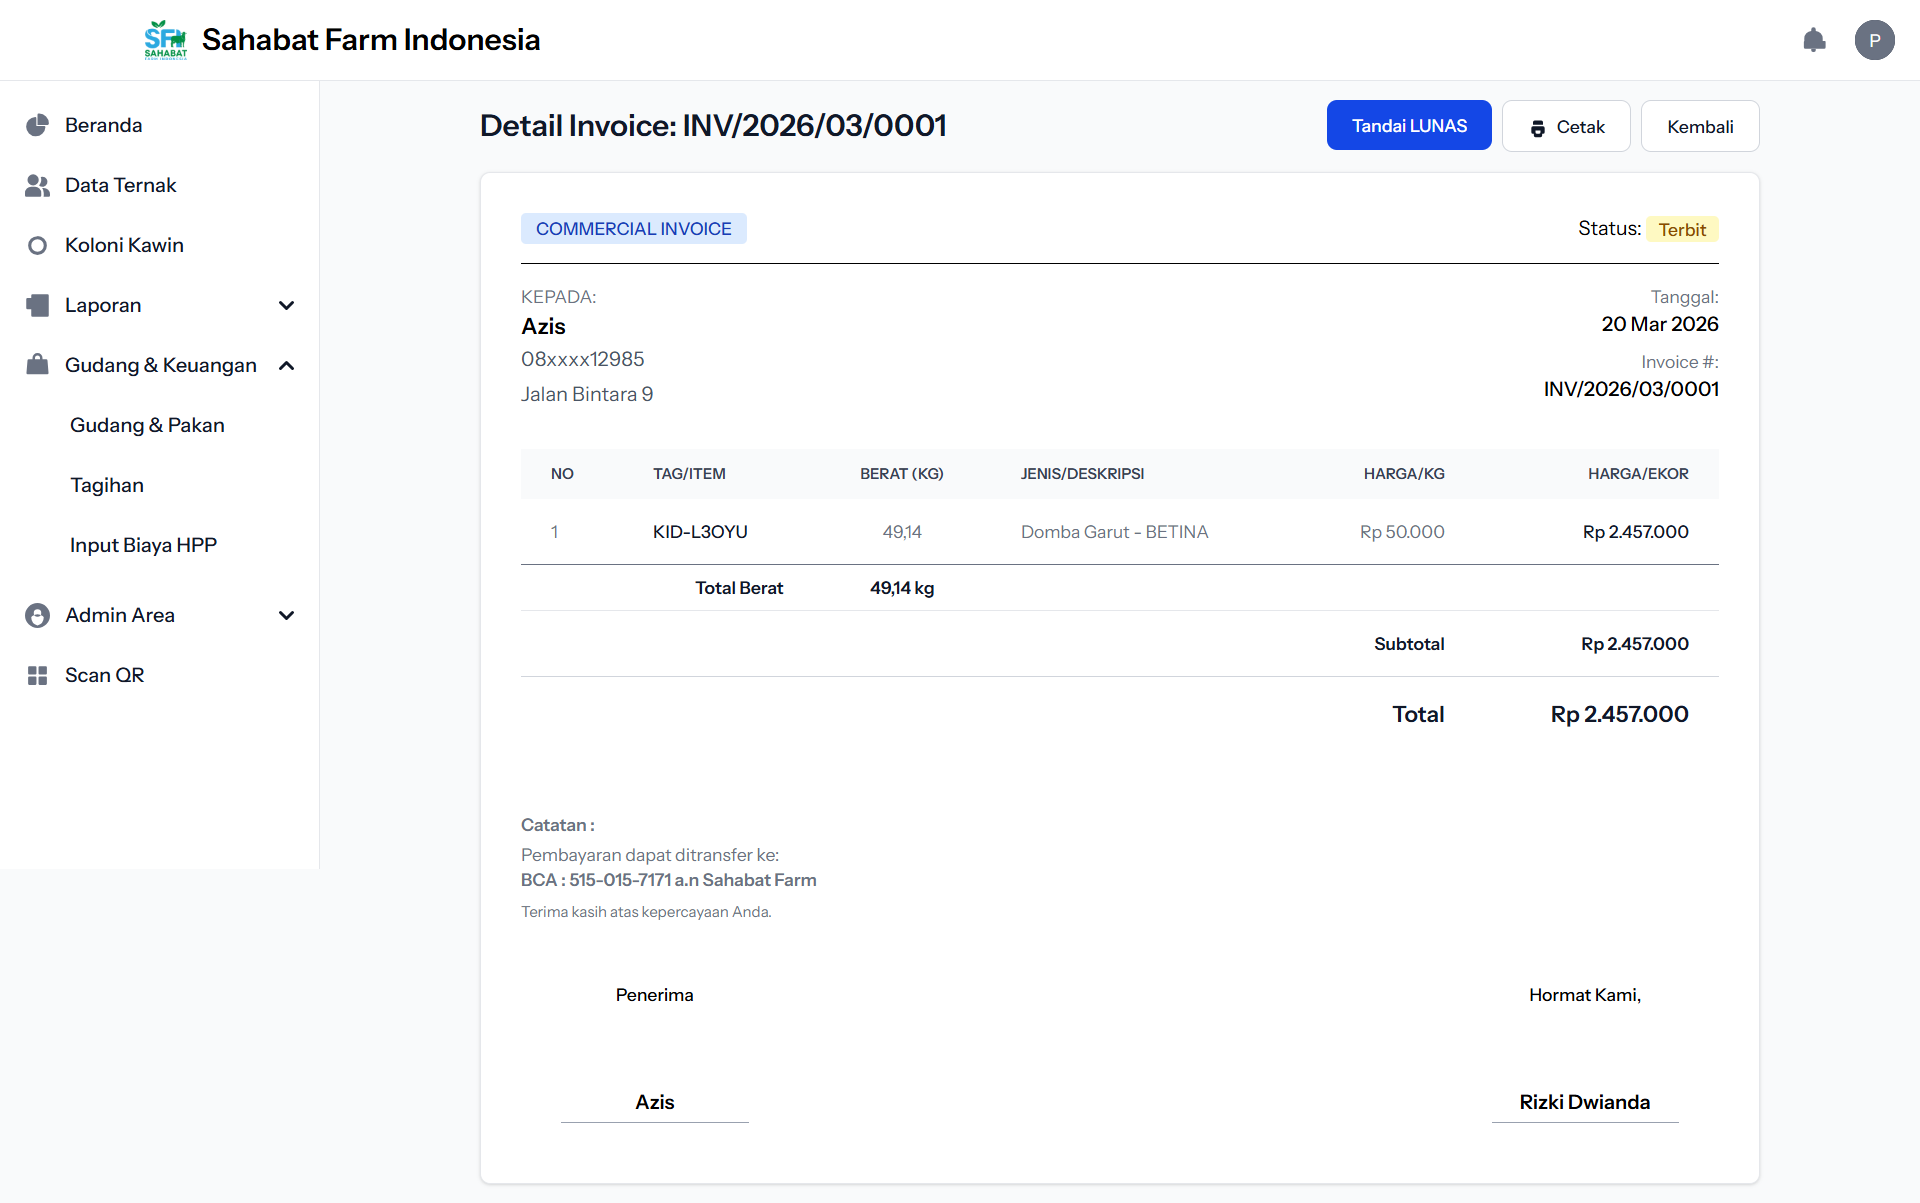Viewport: 1920px width, 1203px height.
Task: Select Input Biaya HPP menu item
Action: [143, 545]
